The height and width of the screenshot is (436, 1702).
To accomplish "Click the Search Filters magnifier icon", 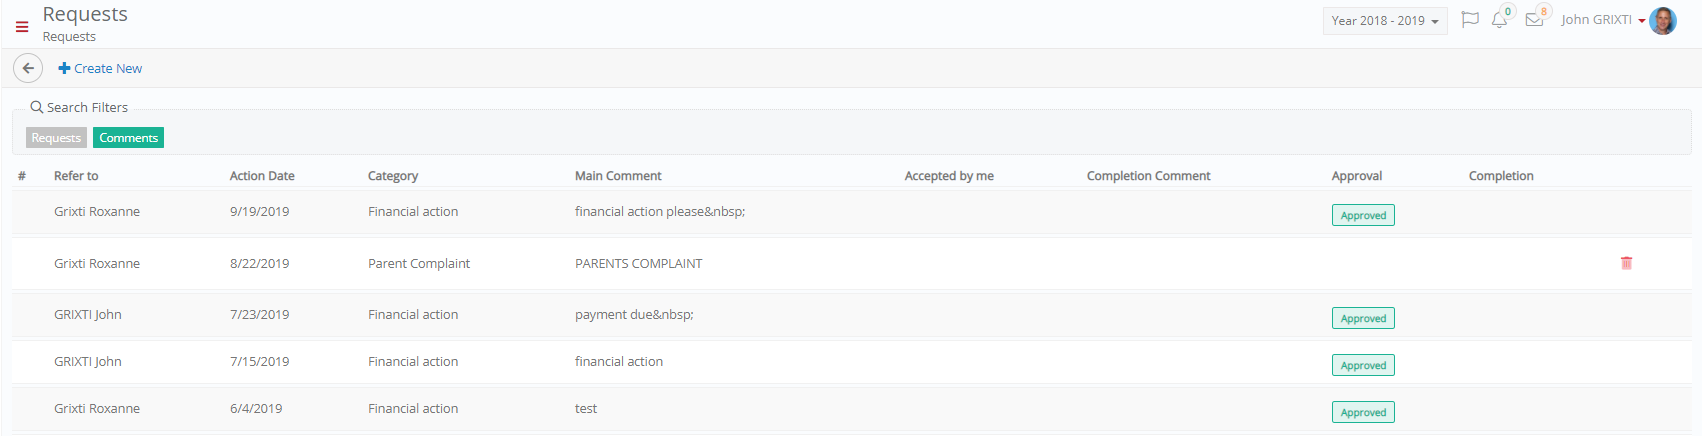I will [36, 107].
